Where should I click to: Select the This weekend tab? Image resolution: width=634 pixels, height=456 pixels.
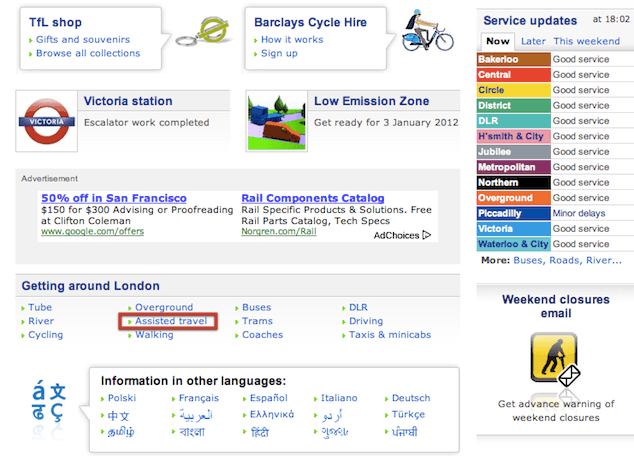(586, 41)
